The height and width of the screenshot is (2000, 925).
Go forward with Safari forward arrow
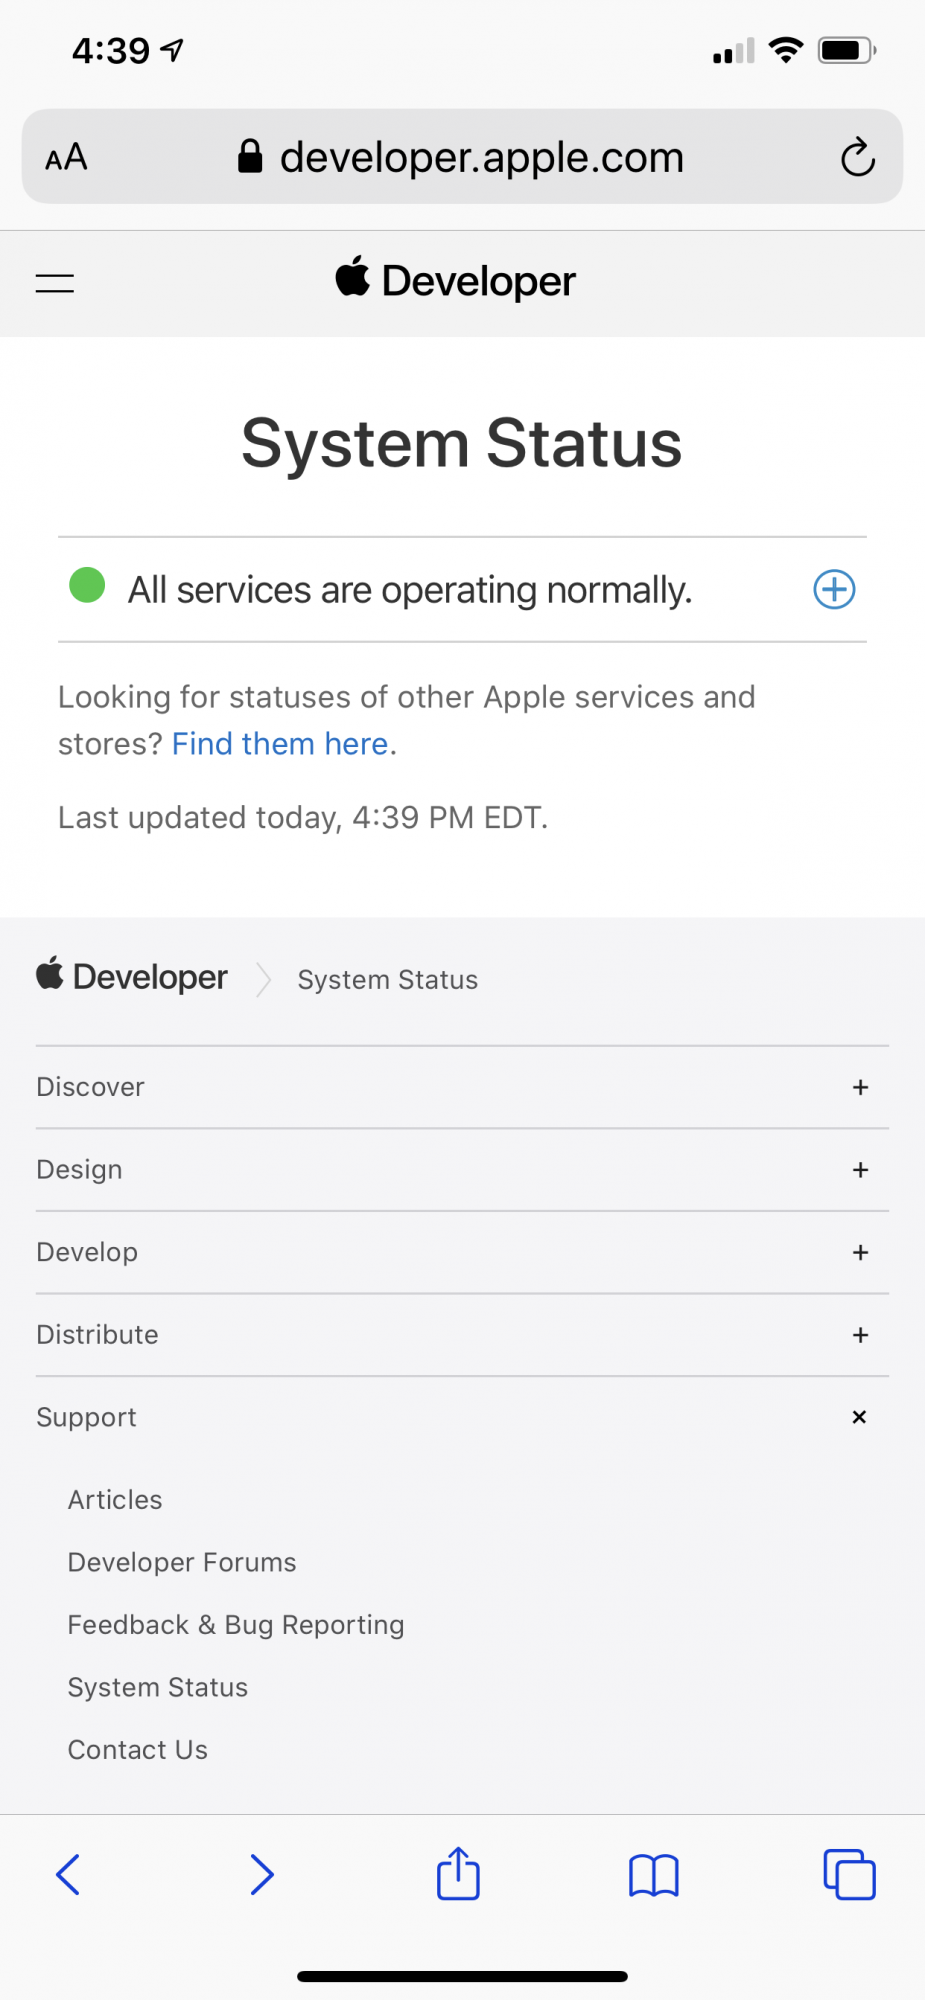point(261,1874)
